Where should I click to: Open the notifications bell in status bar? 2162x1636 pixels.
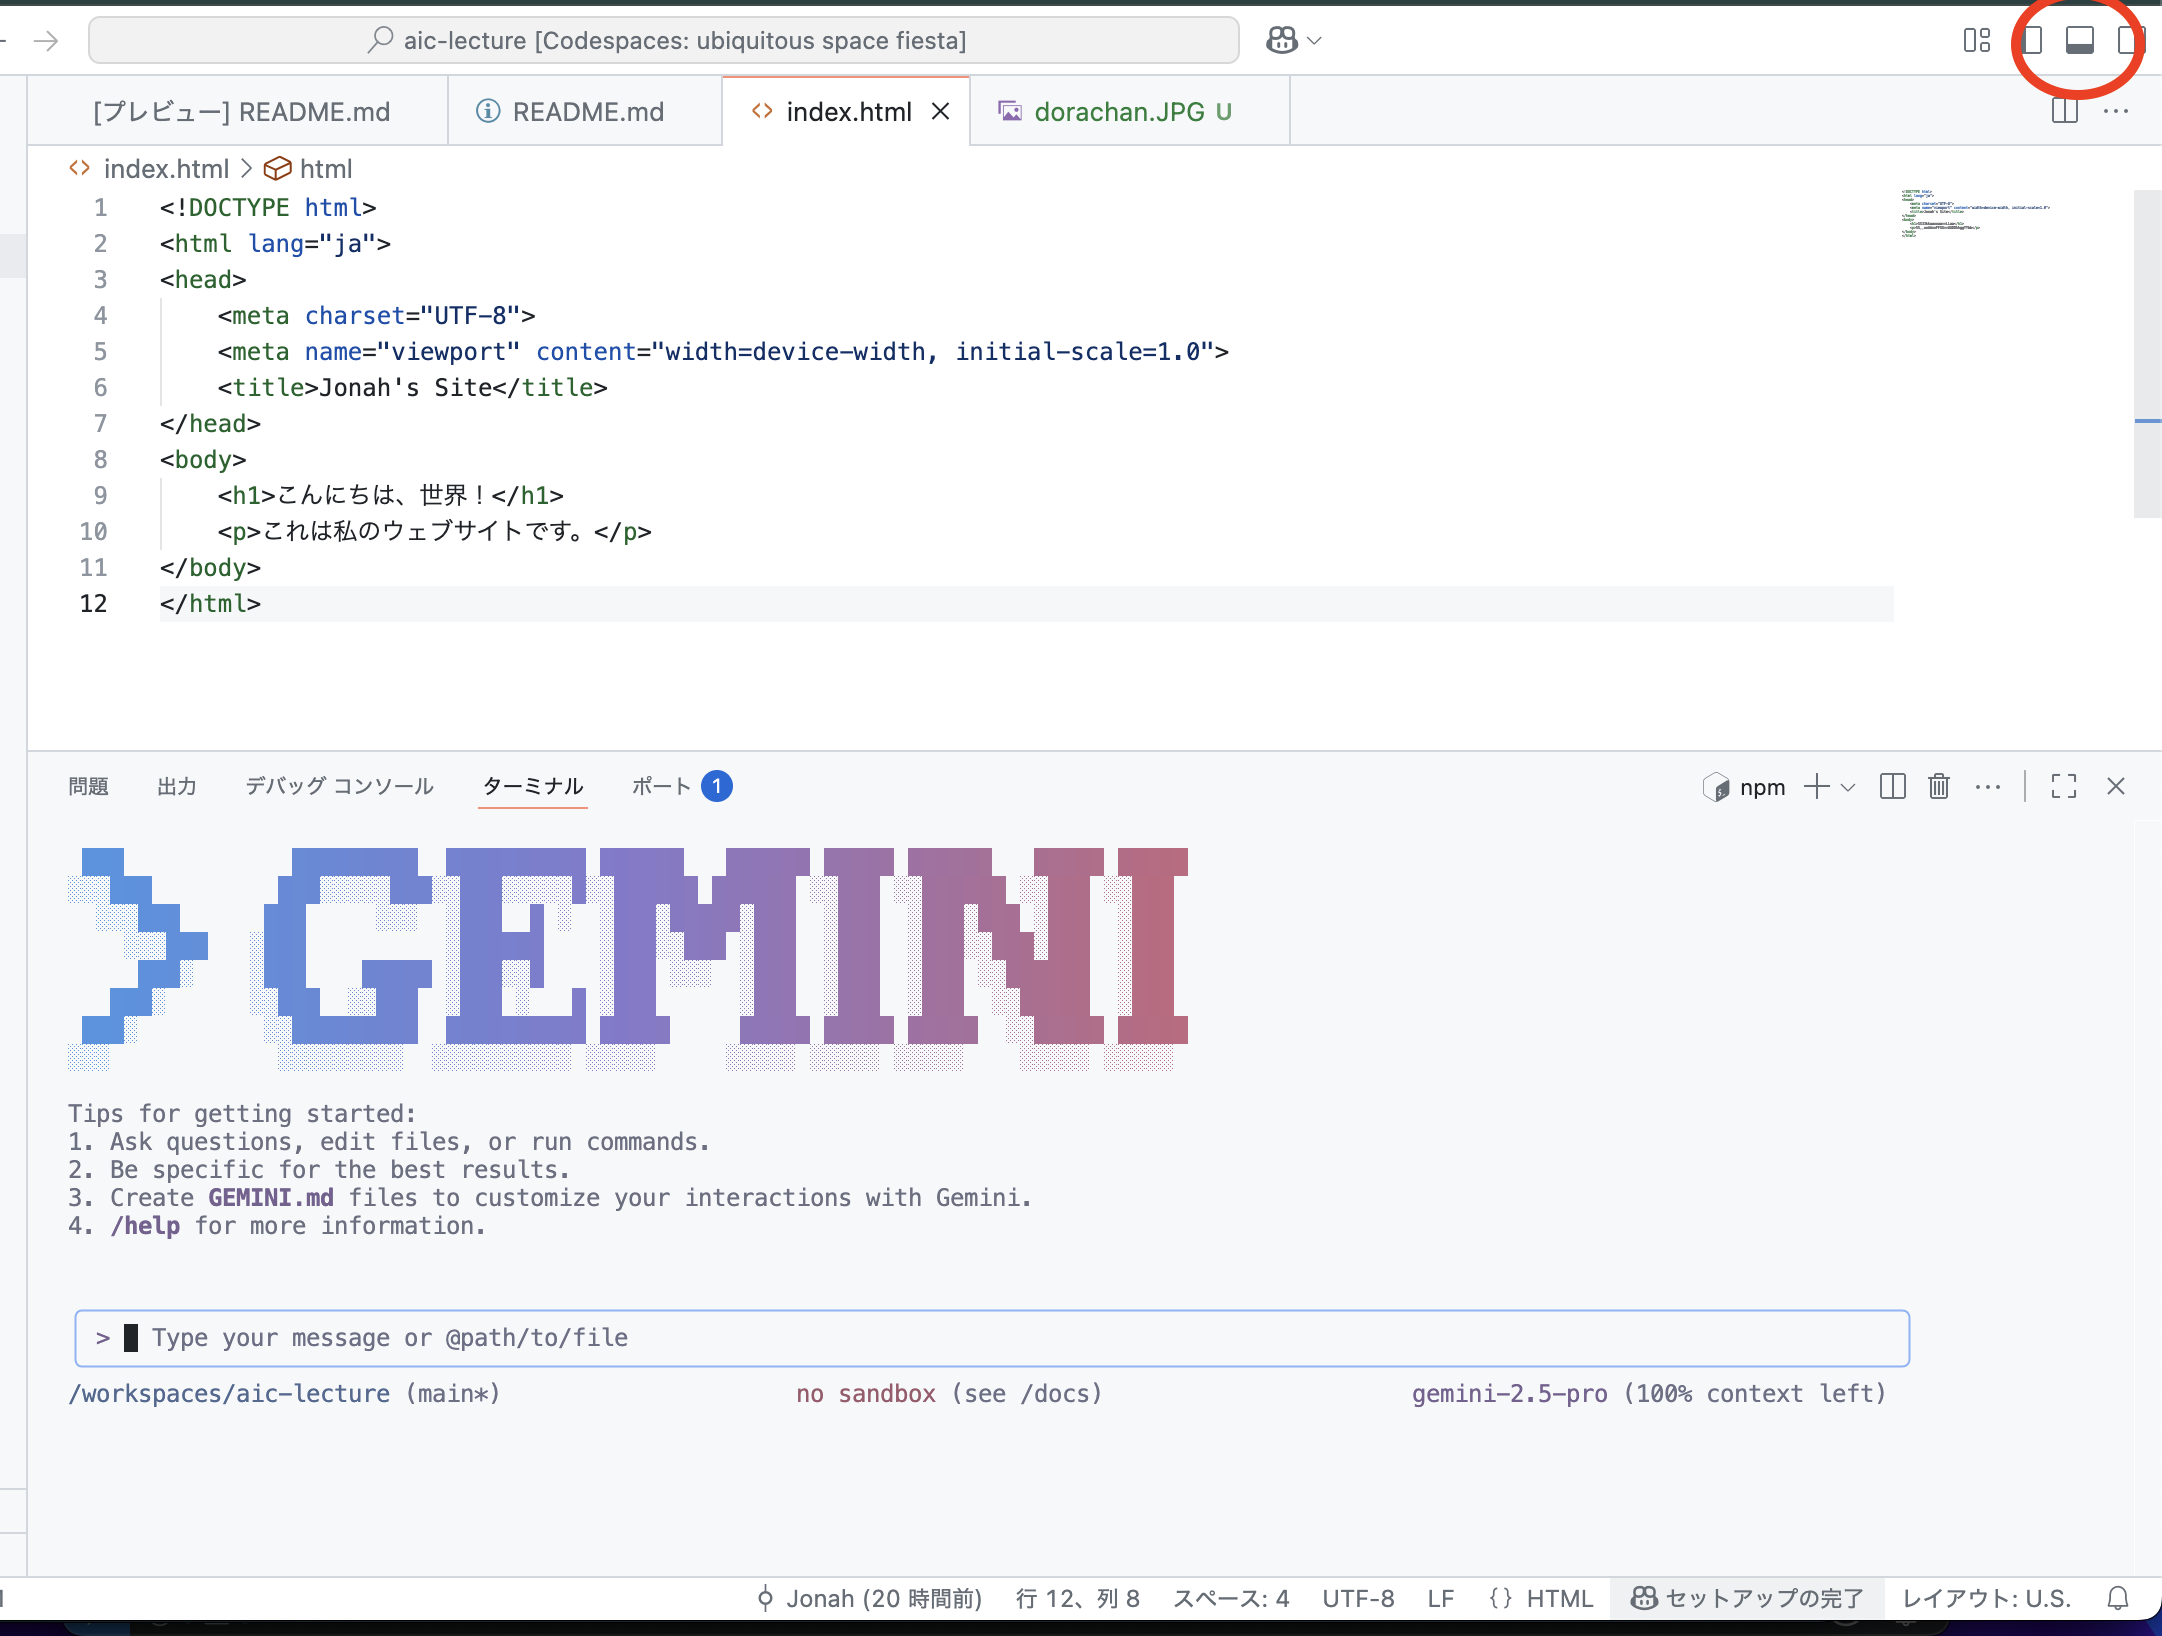click(x=2118, y=1598)
